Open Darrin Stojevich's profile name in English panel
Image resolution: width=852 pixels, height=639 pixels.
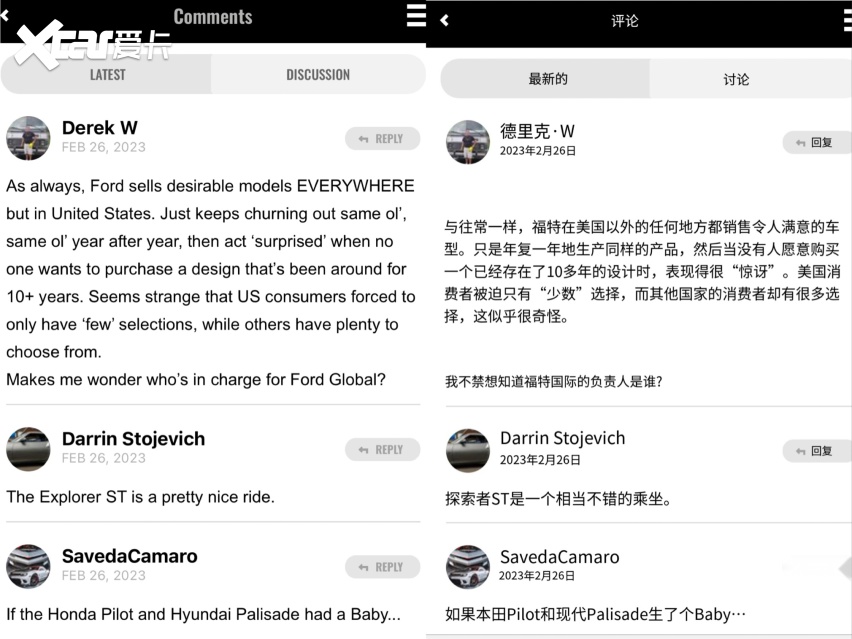click(133, 439)
